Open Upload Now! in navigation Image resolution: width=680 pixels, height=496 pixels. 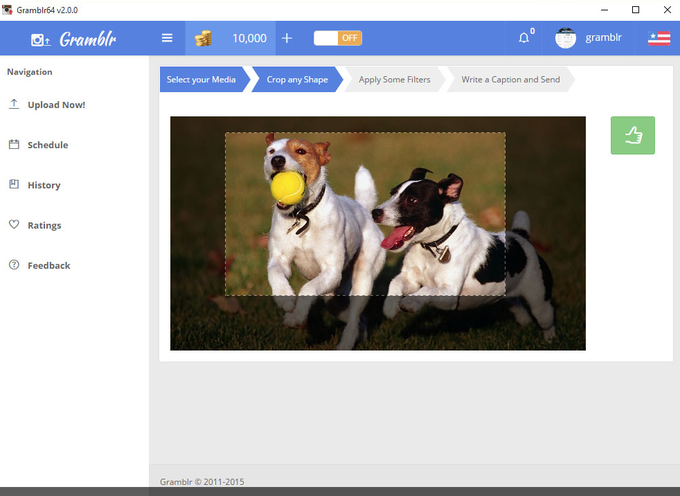tap(56, 104)
